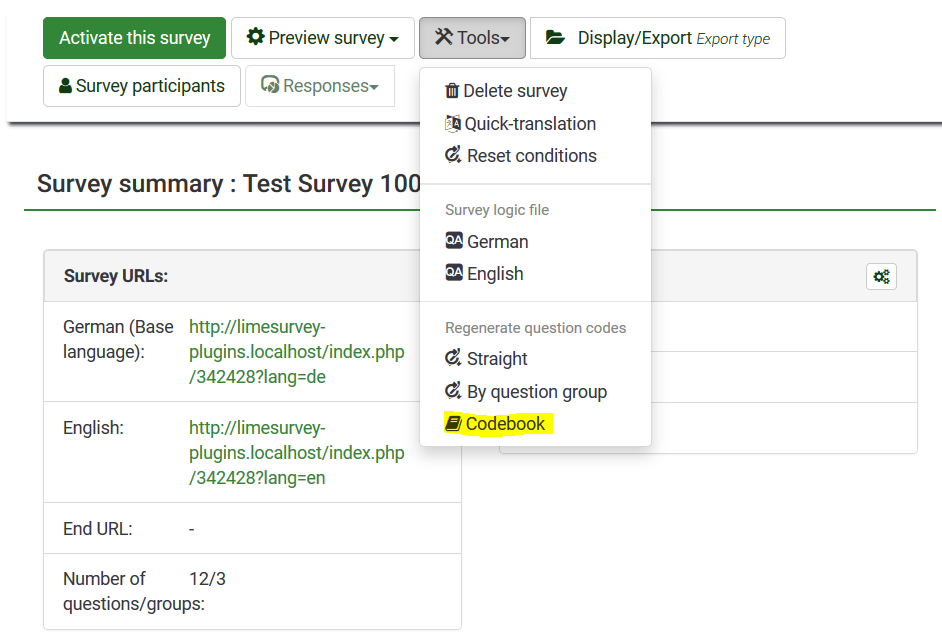Open the German base language survey URL
The width and height of the screenshot is (942, 638).
pyautogui.click(x=296, y=352)
